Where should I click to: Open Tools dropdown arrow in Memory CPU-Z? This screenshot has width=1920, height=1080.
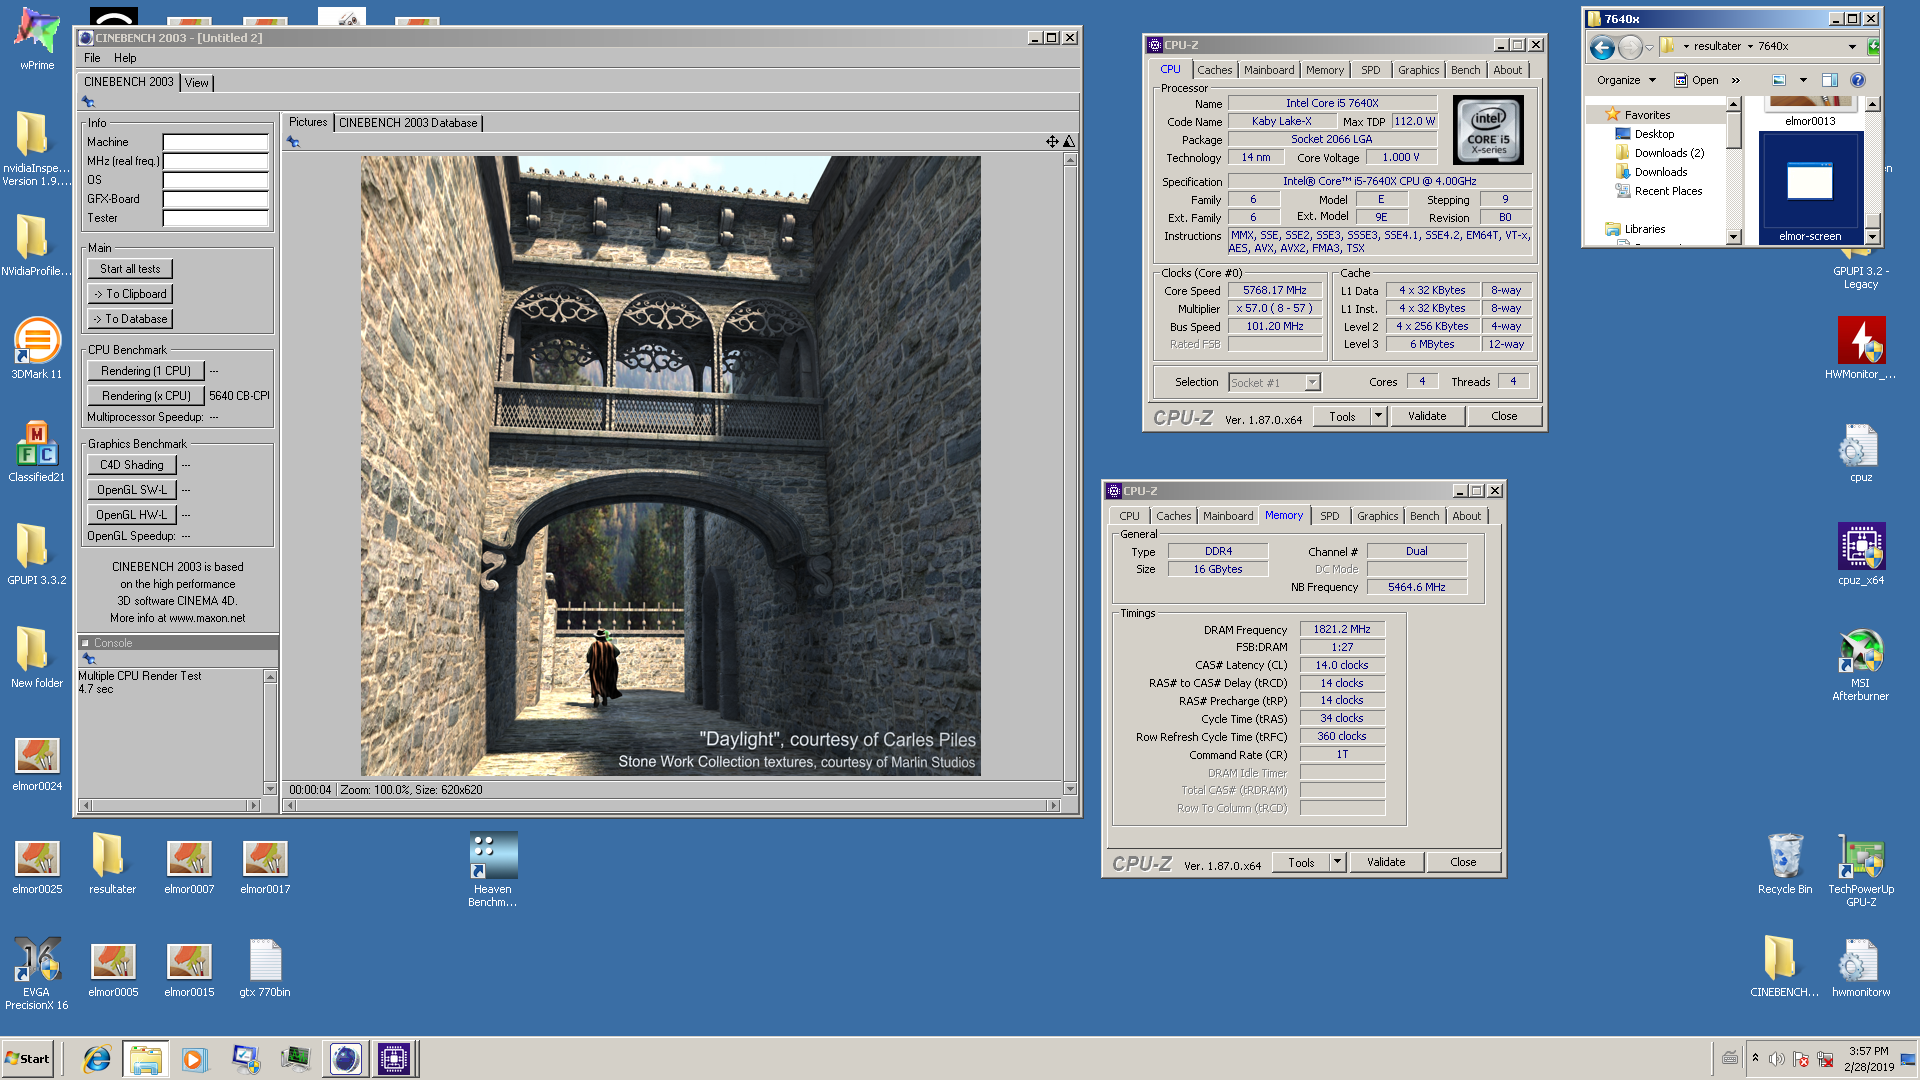[x=1337, y=862]
